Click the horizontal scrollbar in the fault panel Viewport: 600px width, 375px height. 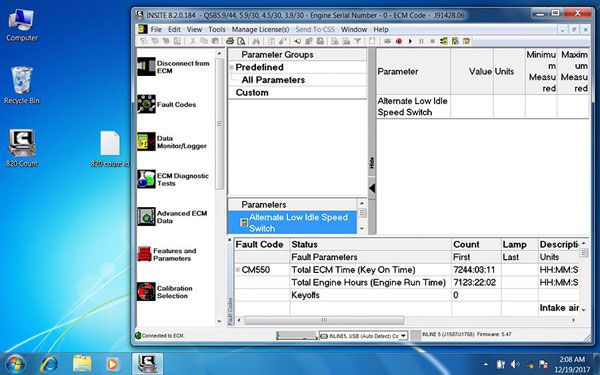[324, 320]
